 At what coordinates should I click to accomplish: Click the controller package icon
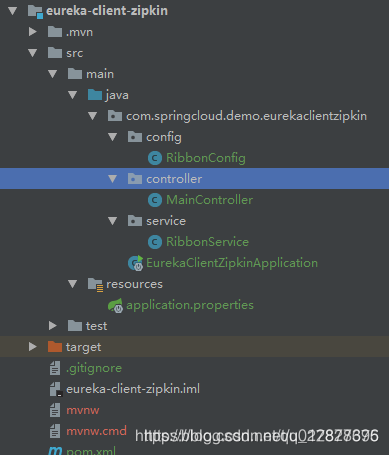135,179
